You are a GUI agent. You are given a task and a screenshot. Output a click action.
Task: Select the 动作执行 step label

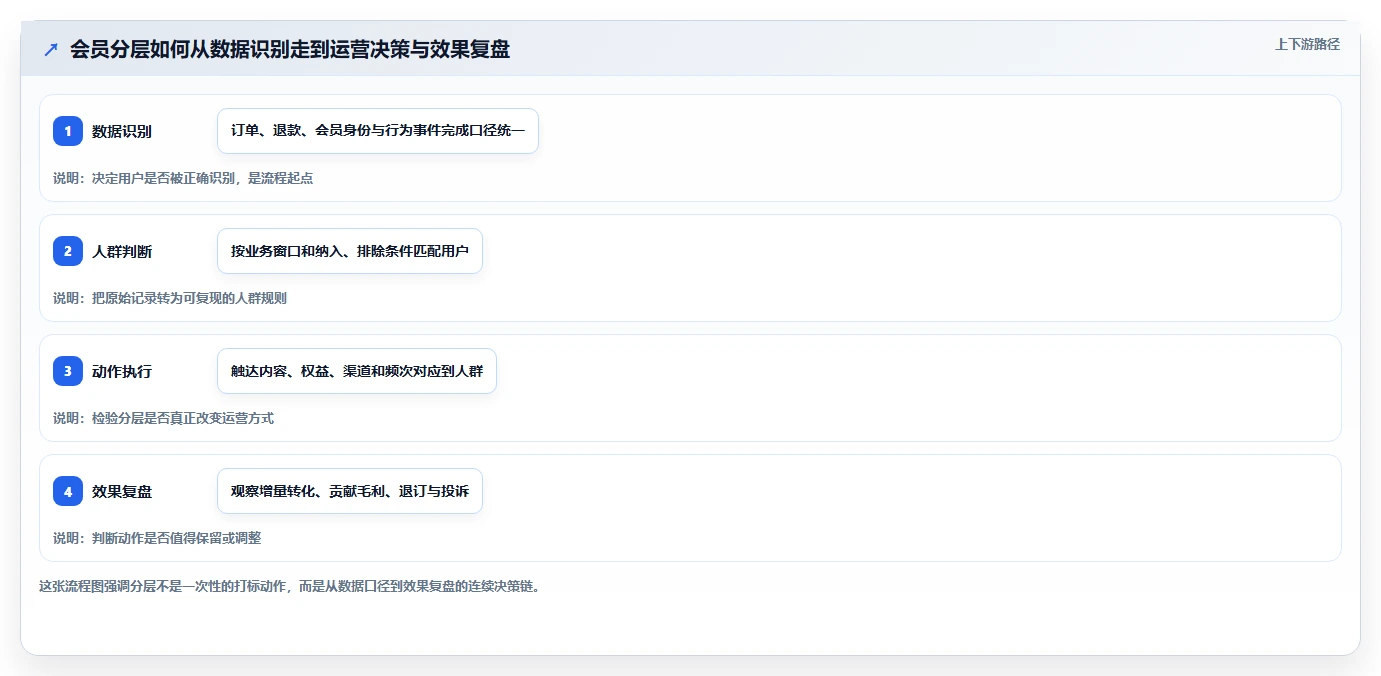click(122, 371)
